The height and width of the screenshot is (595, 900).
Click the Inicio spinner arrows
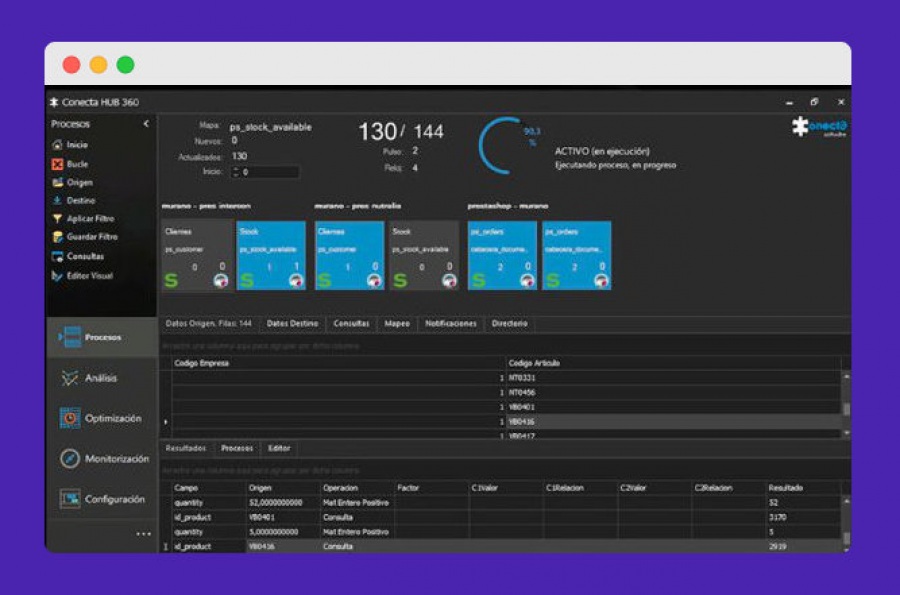point(235,172)
